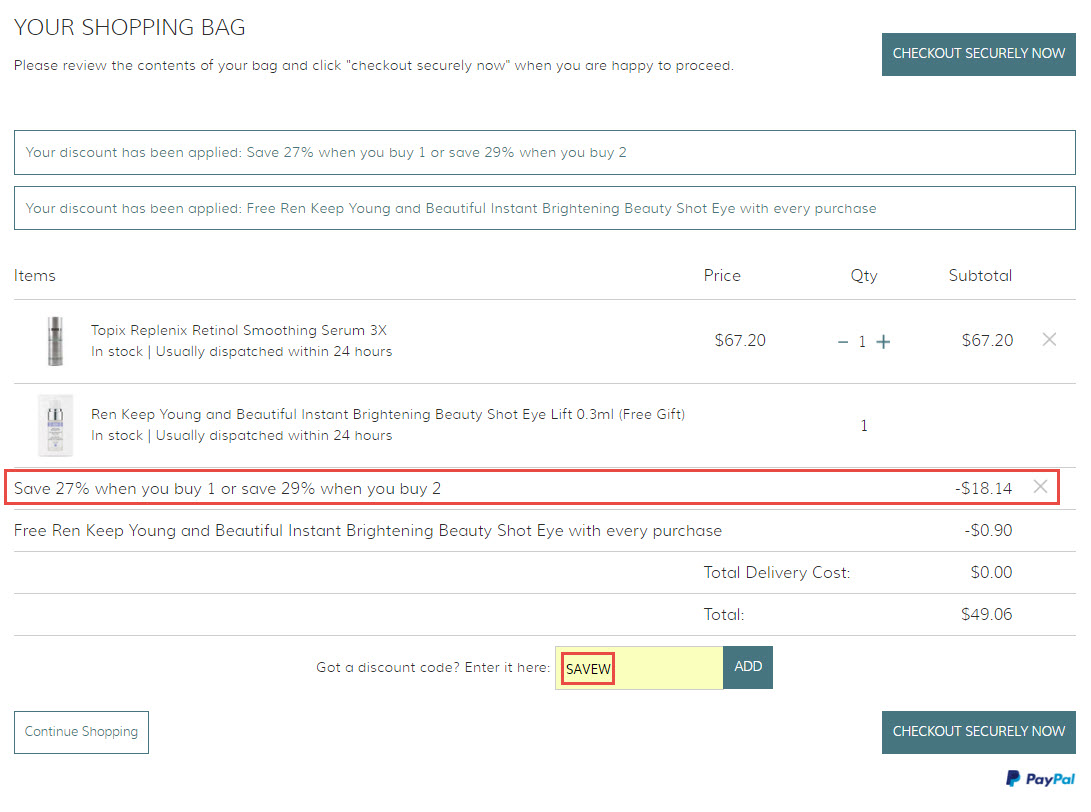
Task: Click the Save 27% when you buy 1 row text
Action: pos(228,488)
